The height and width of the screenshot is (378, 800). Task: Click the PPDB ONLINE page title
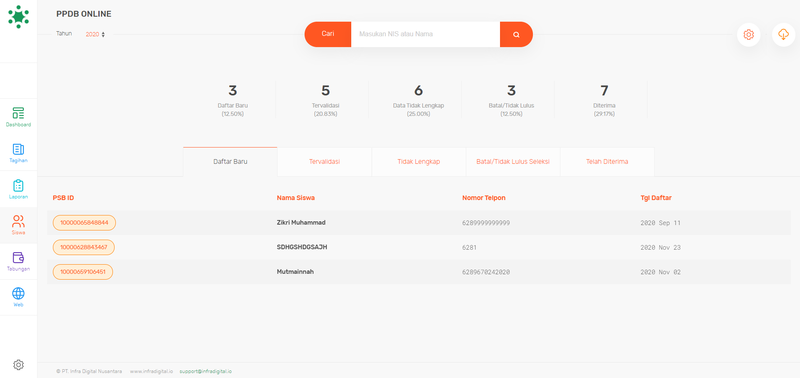84,14
